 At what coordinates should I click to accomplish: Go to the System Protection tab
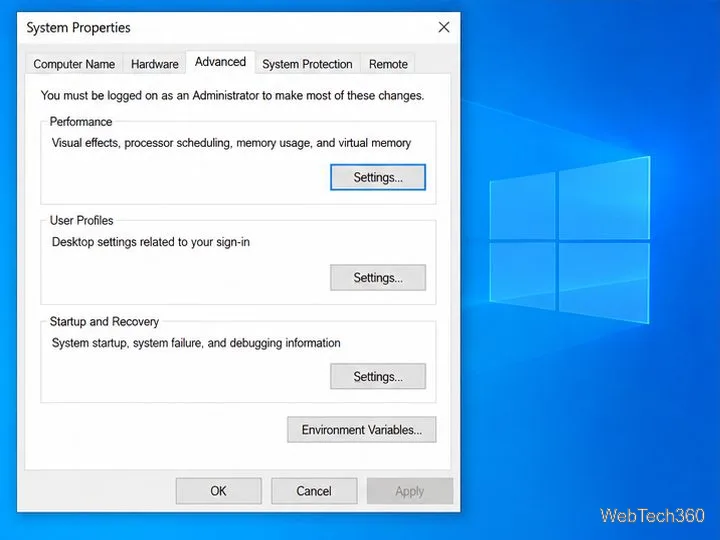tap(307, 64)
